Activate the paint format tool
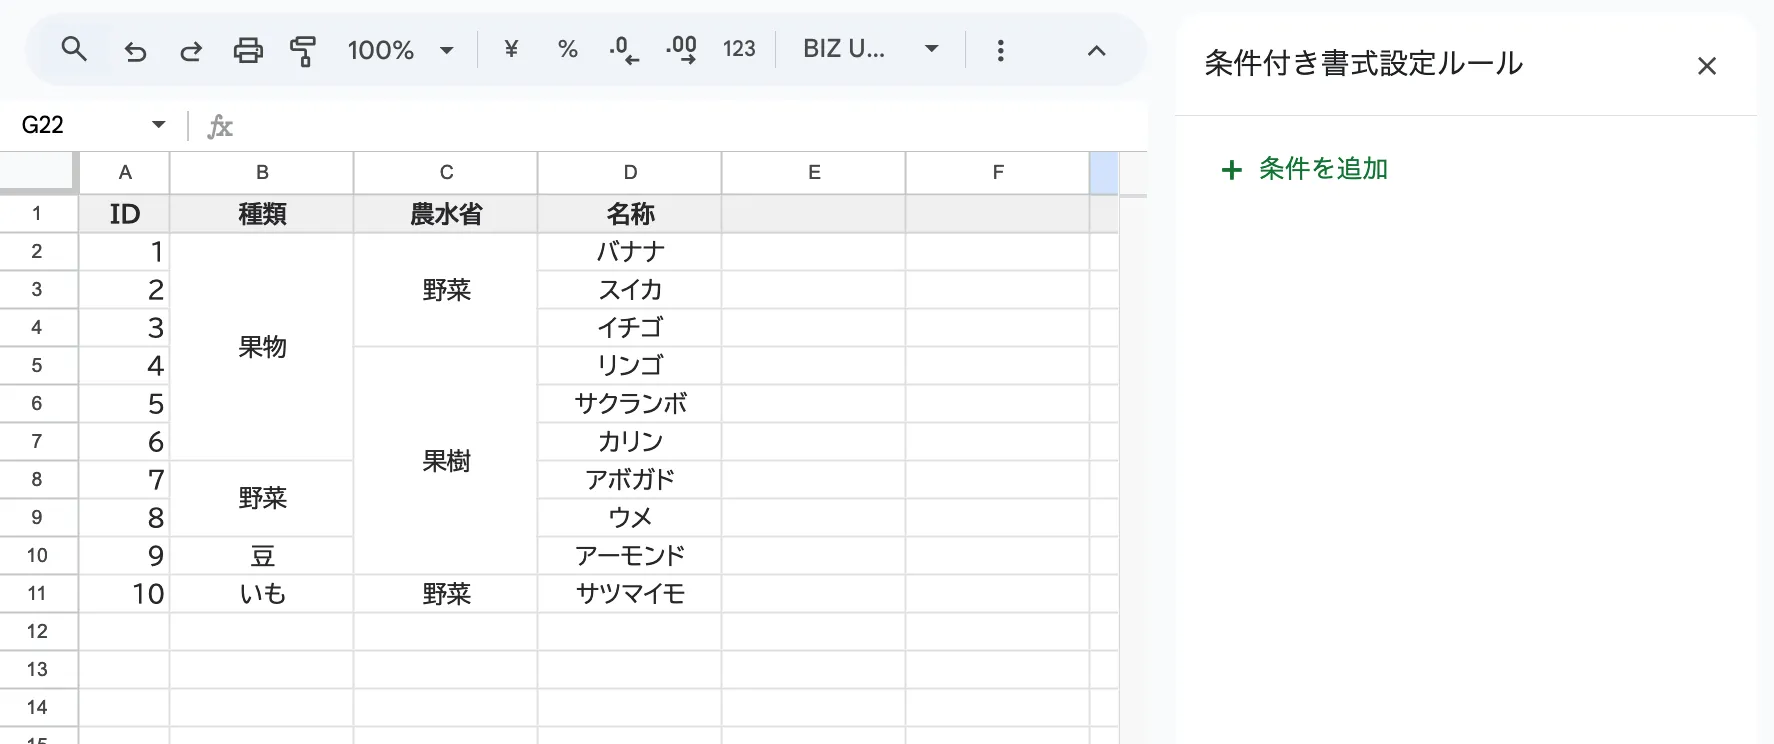This screenshot has width=1774, height=744. 303,50
